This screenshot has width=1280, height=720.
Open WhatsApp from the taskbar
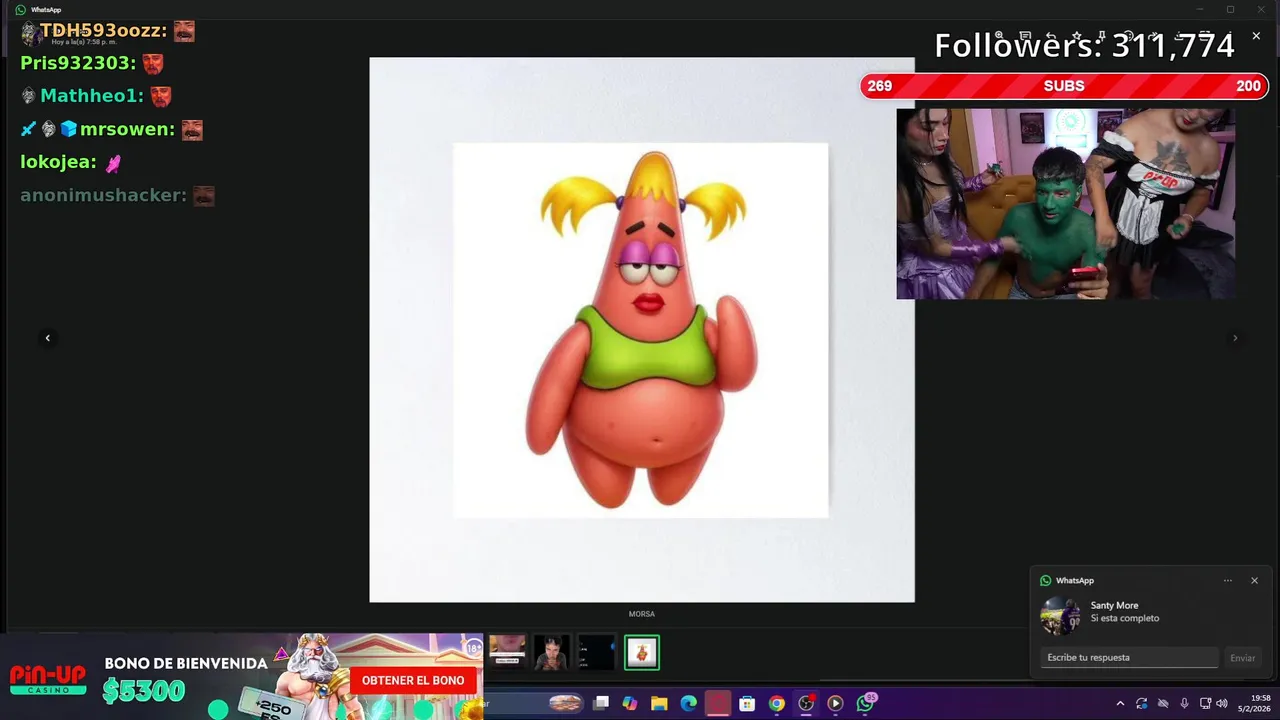(866, 704)
